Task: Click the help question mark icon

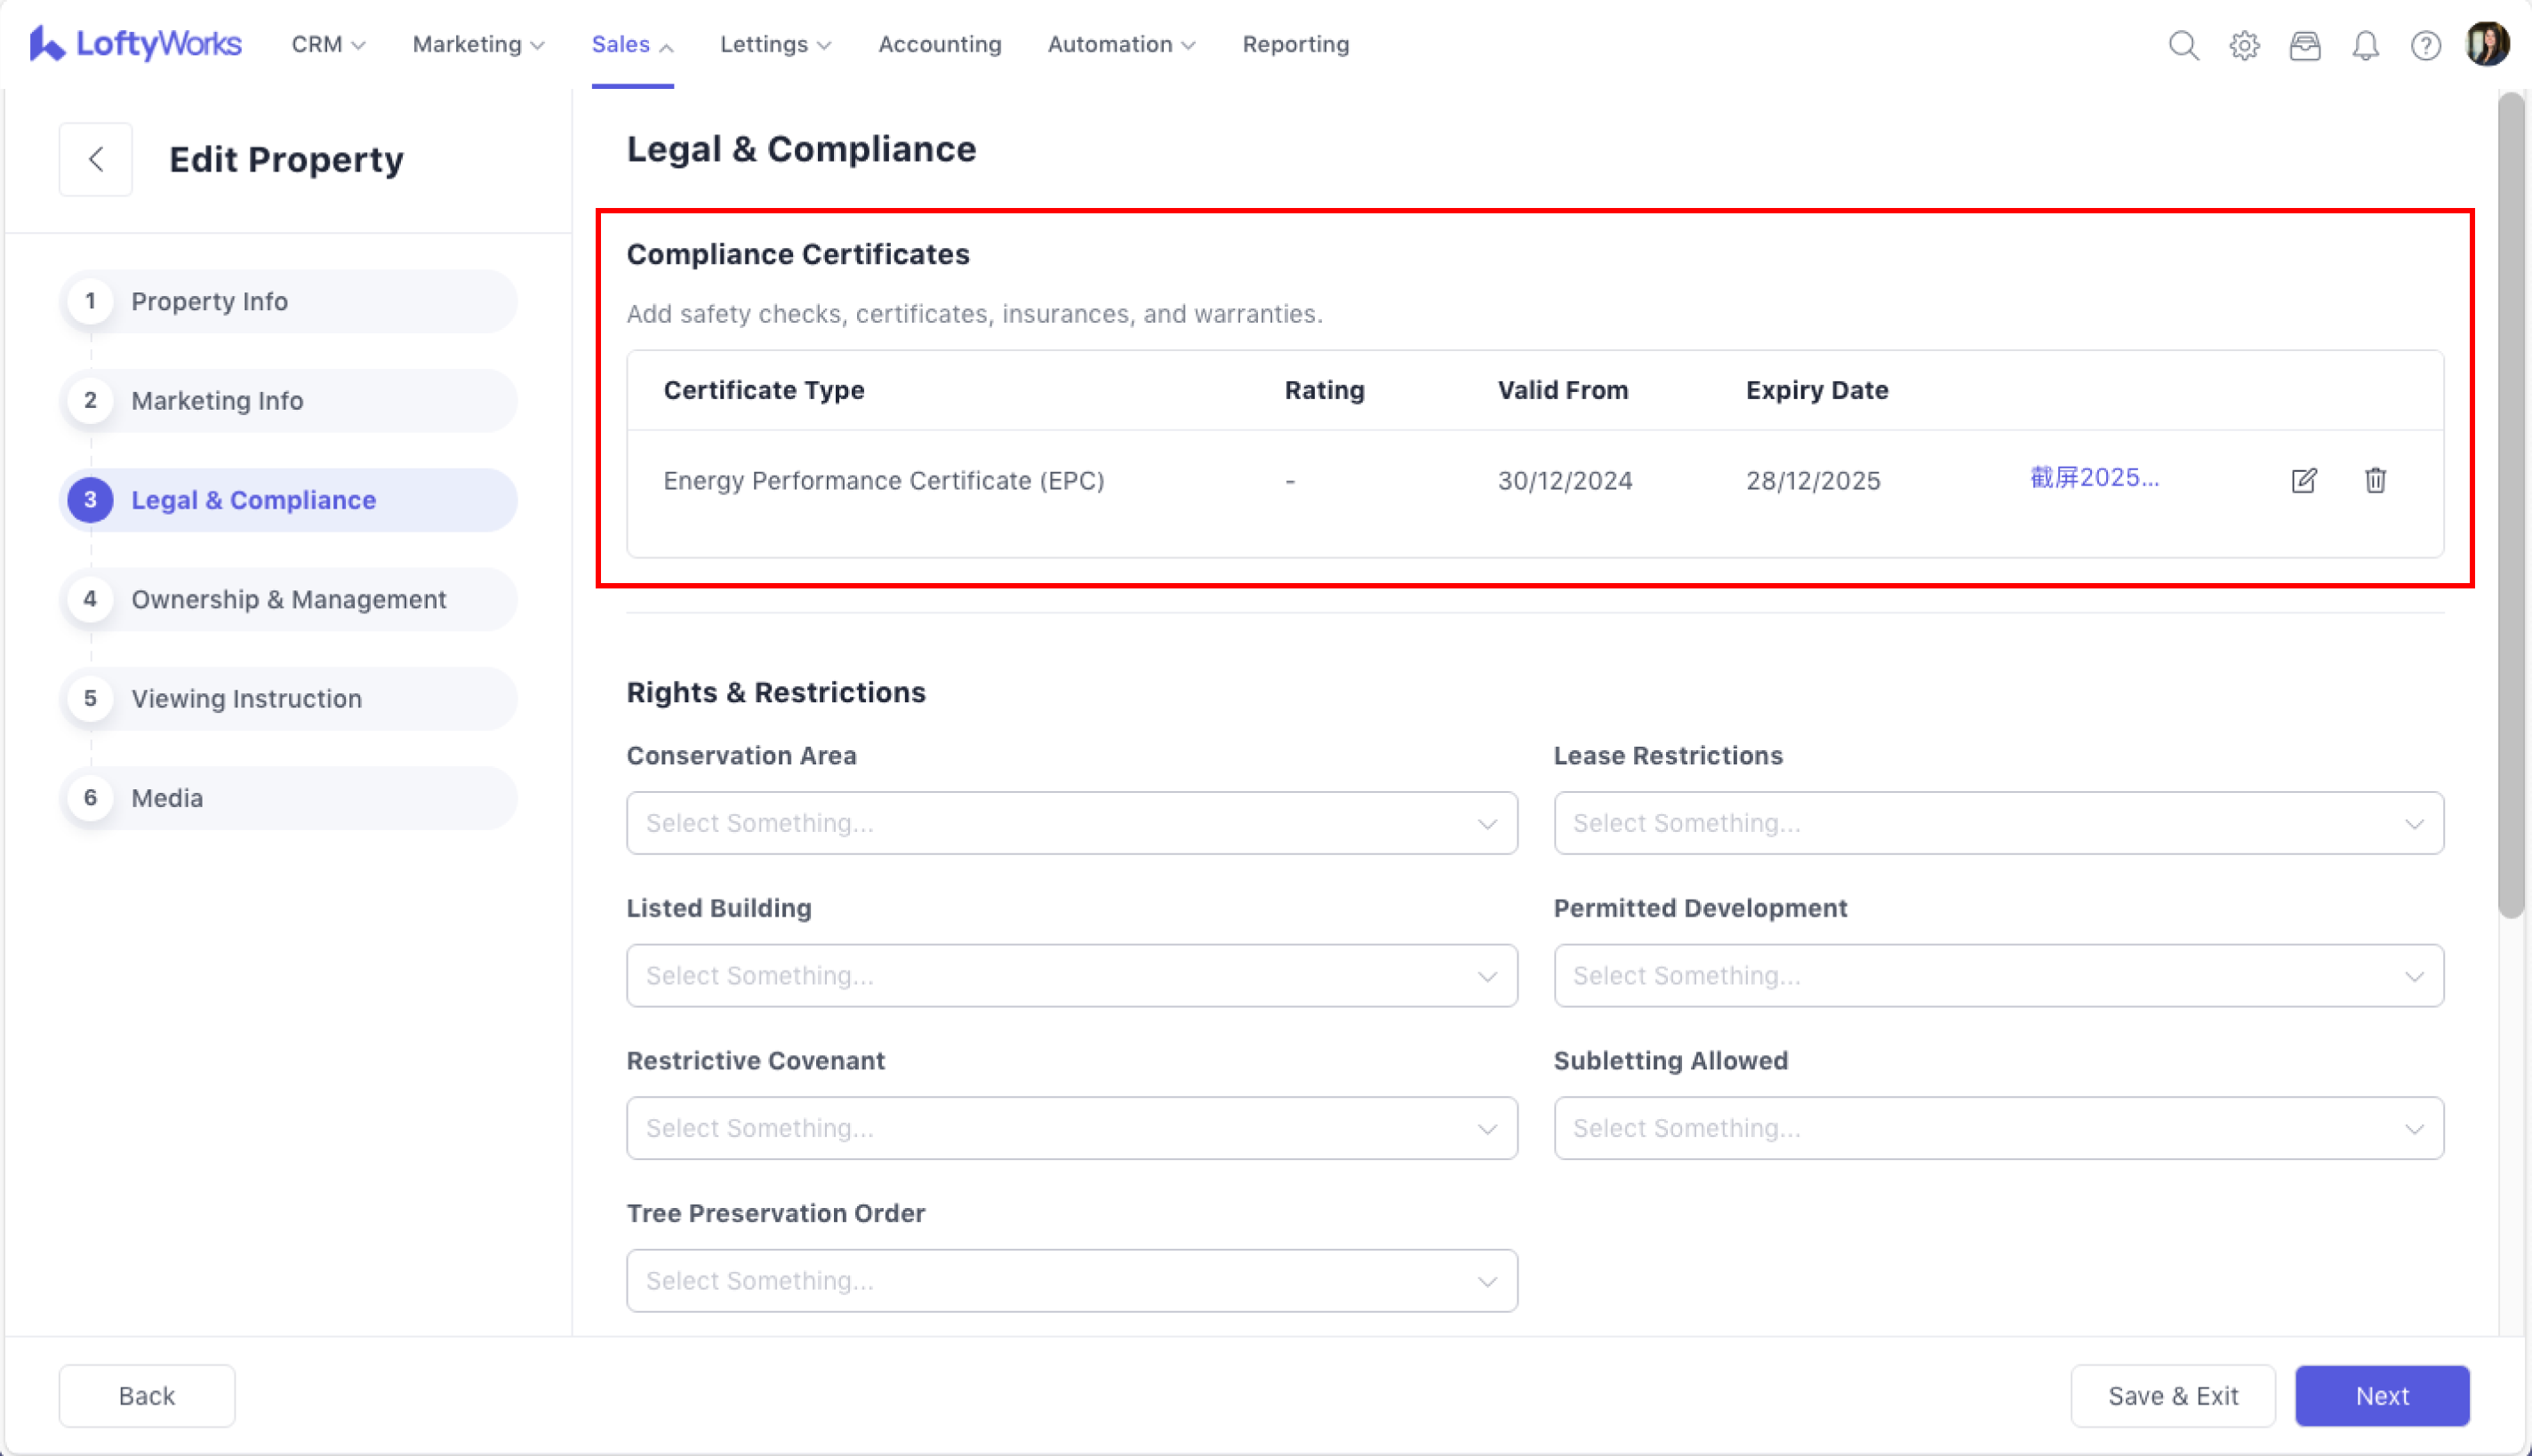Action: pyautogui.click(x=2425, y=45)
